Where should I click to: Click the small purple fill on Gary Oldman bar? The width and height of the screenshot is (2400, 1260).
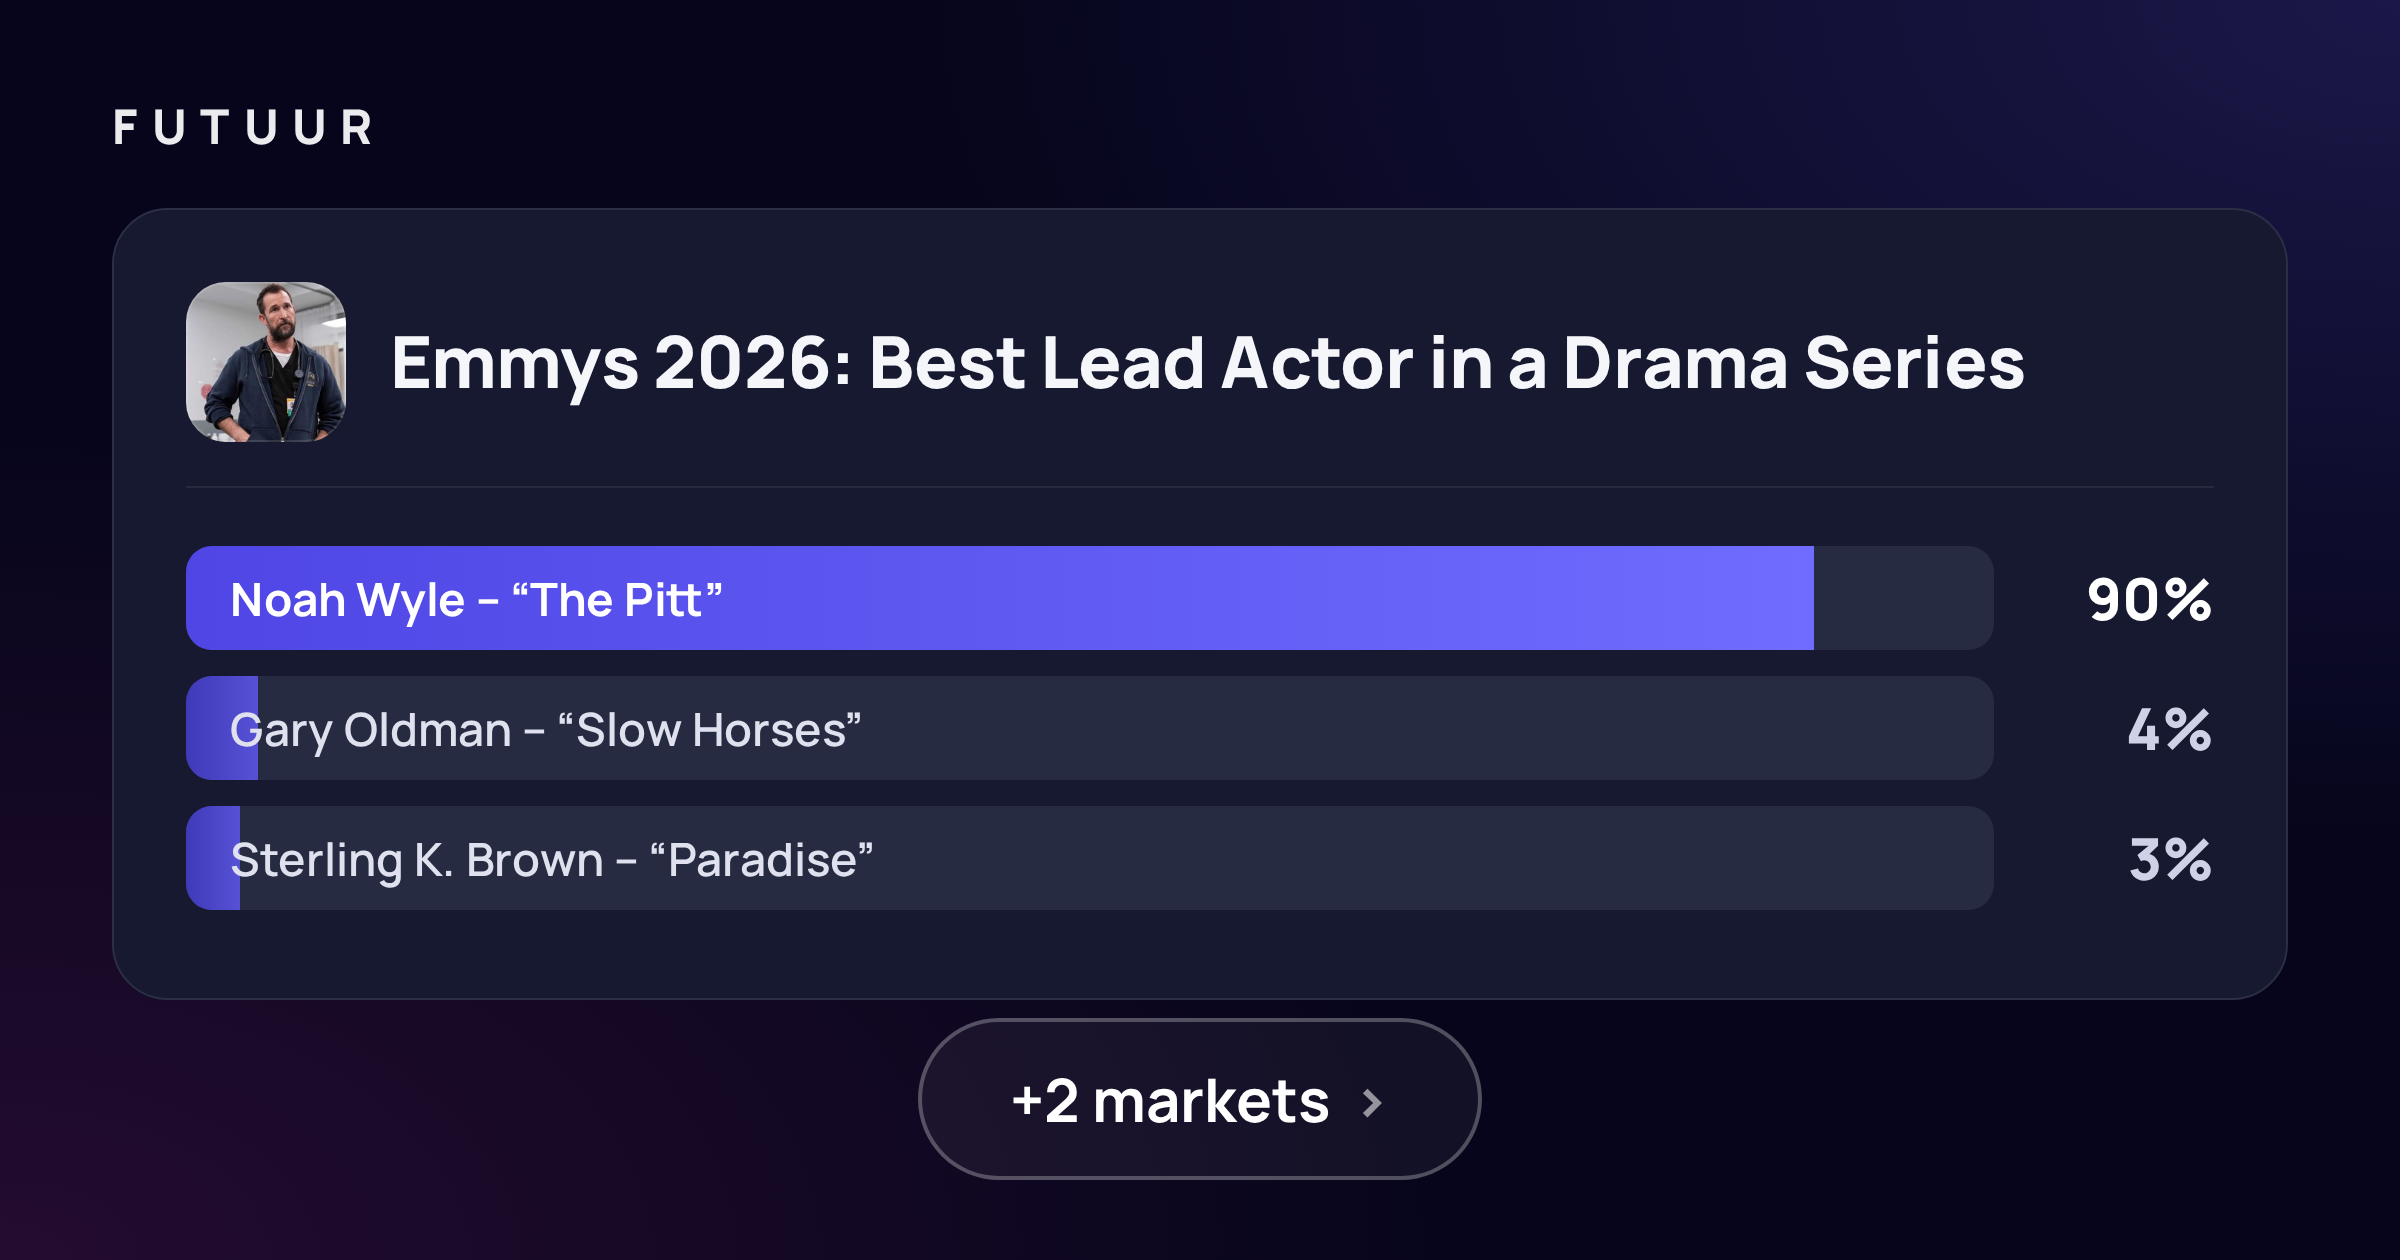coord(222,728)
